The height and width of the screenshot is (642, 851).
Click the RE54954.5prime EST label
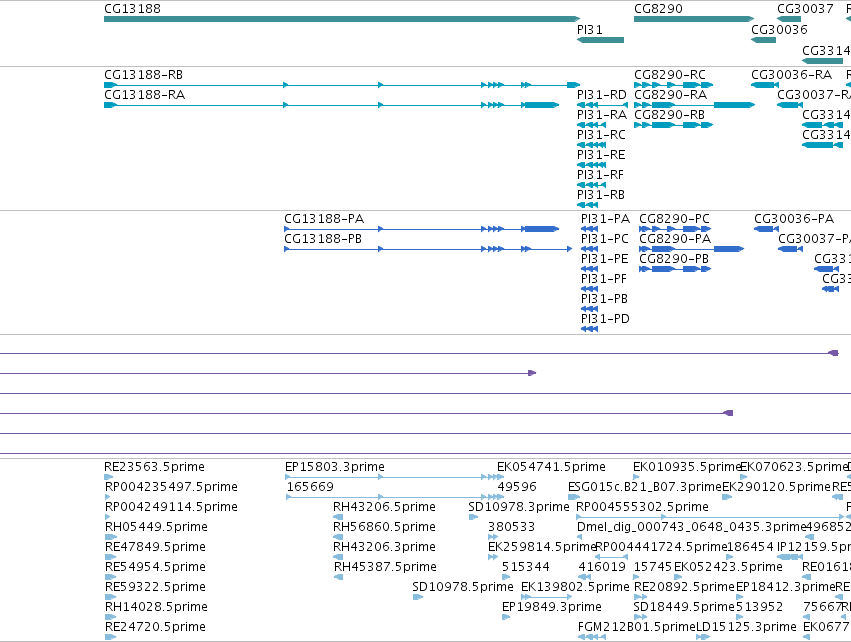[155, 567]
